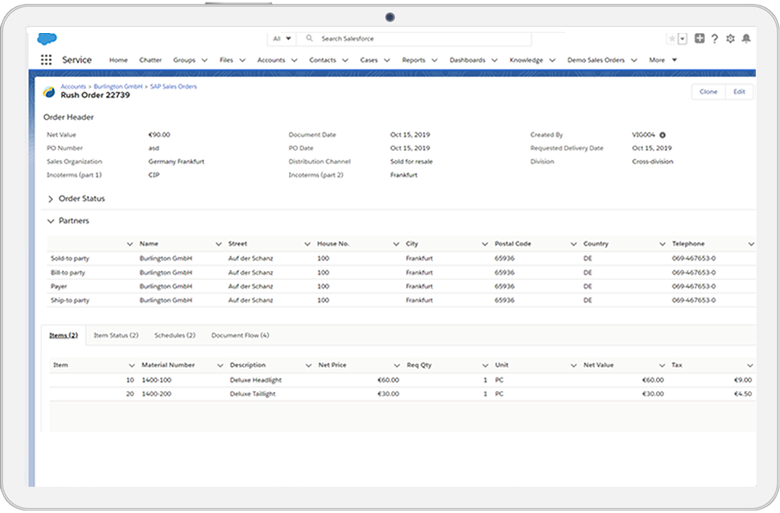780x513 pixels.
Task: Expand the Reports tab dropdown chevron
Action: coord(434,60)
